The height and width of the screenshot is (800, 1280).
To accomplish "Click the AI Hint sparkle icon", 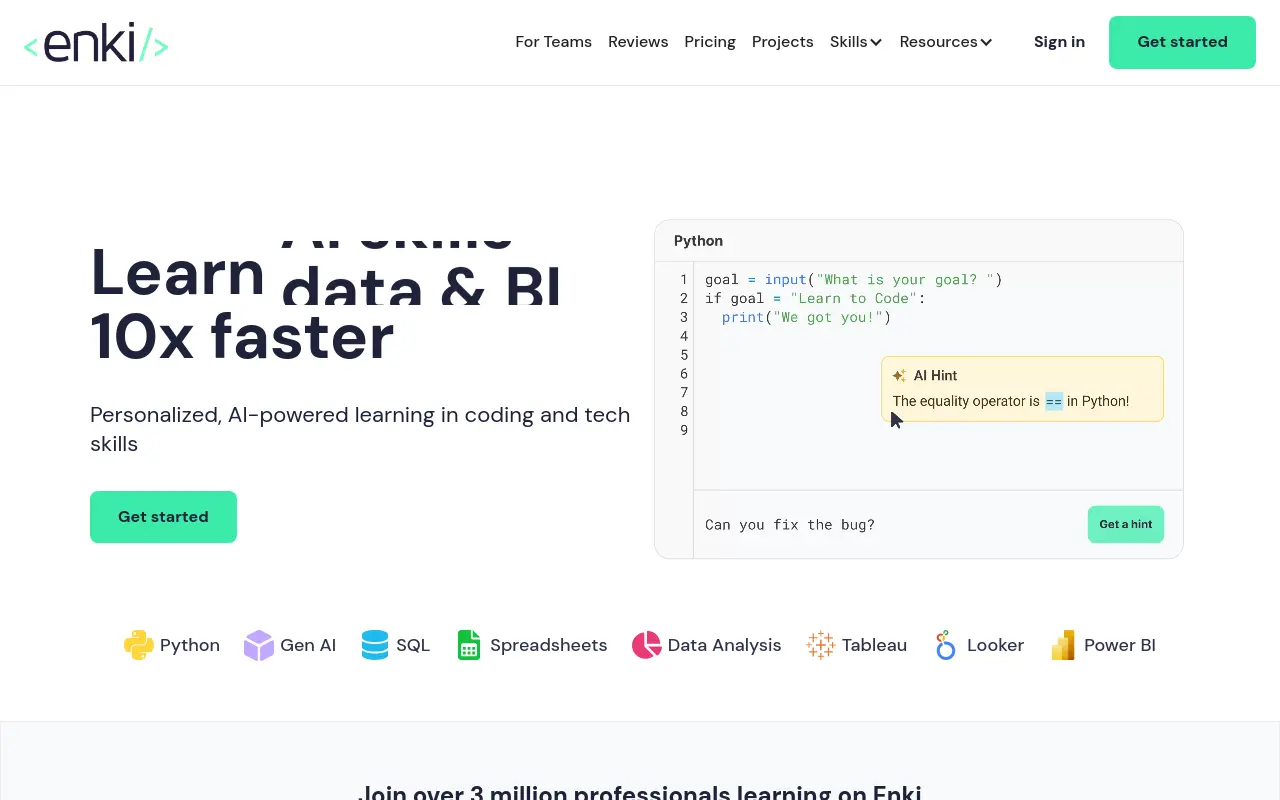I will click(x=899, y=376).
